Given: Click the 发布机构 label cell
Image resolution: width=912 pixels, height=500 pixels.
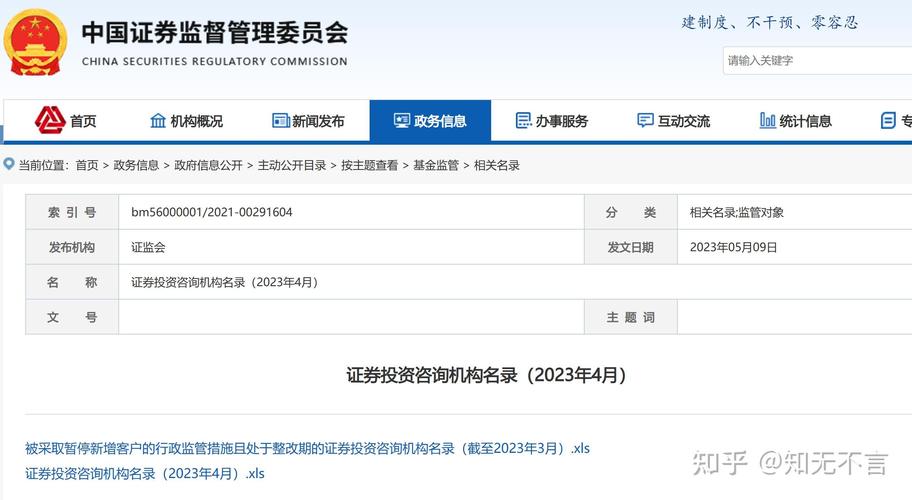Looking at the screenshot, I should pyautogui.click(x=72, y=247).
